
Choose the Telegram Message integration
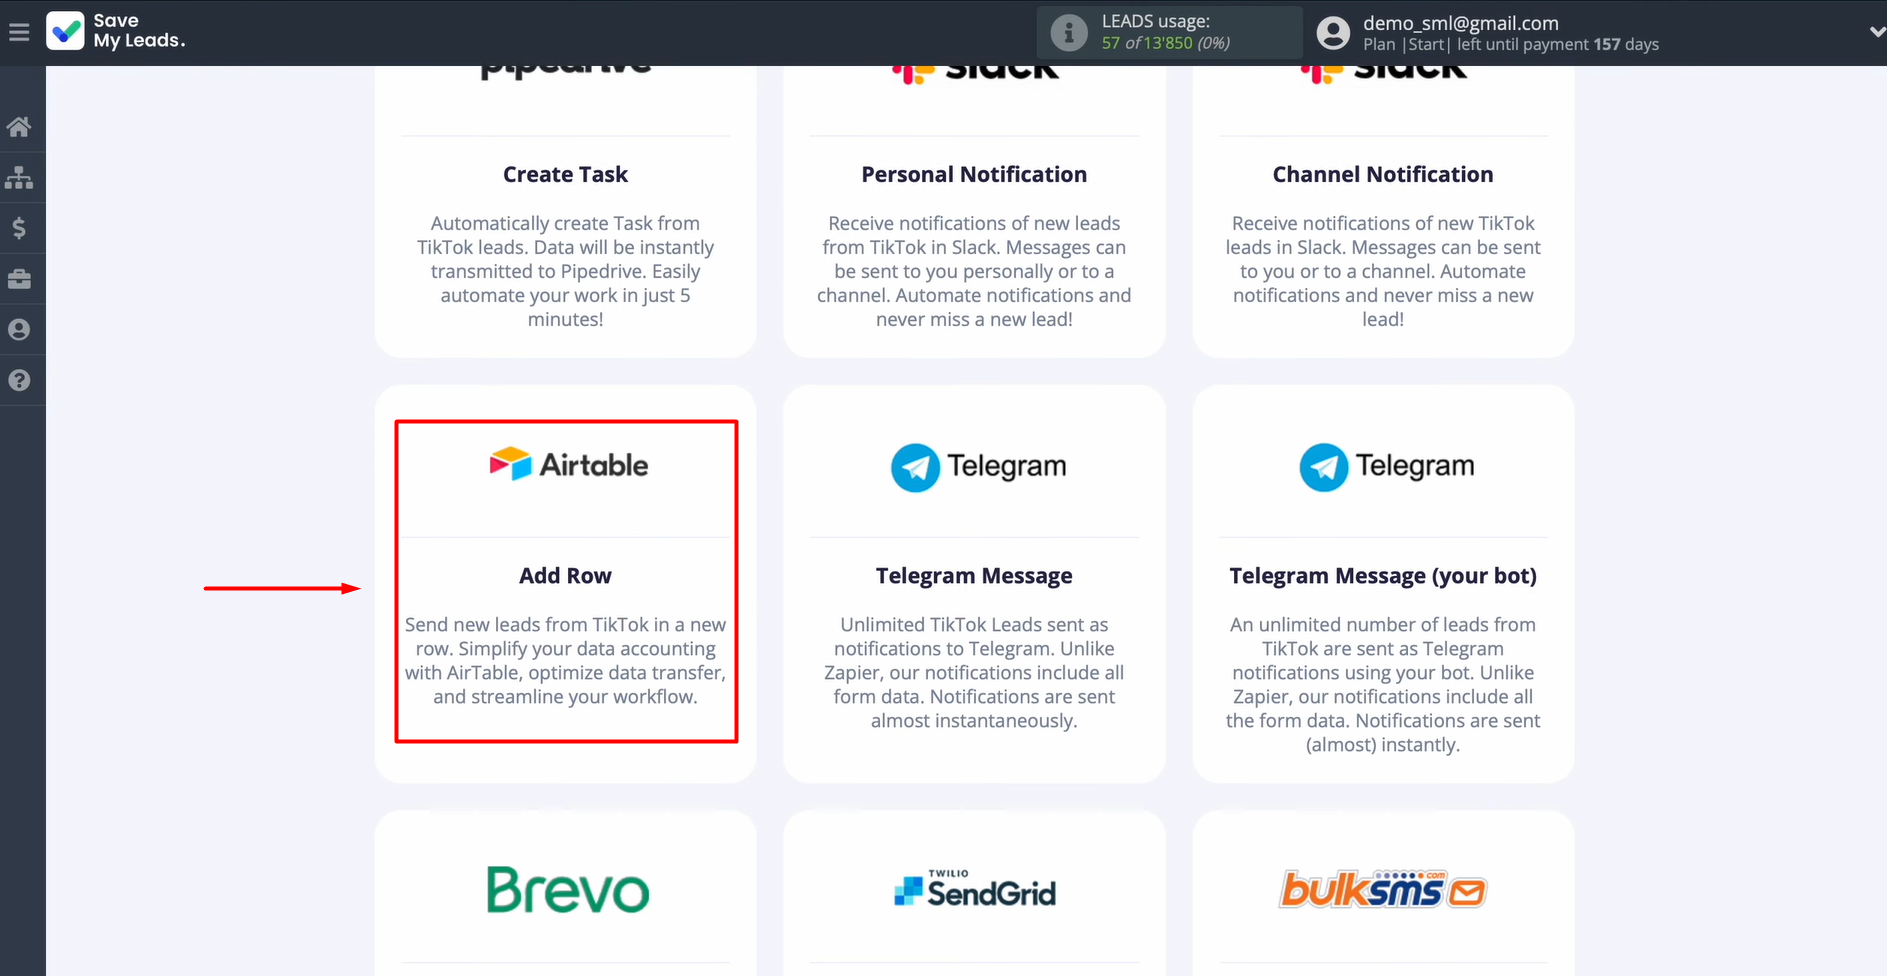pyautogui.click(x=974, y=583)
